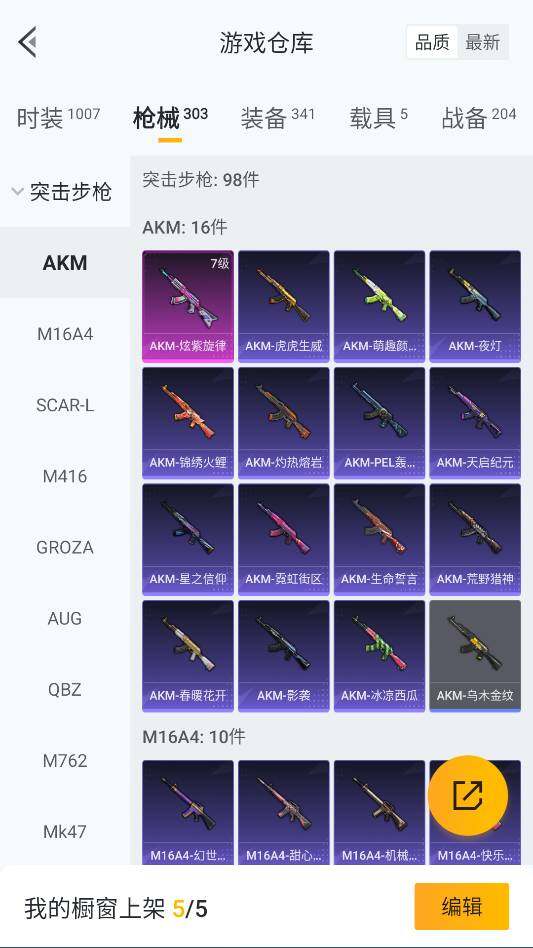Jump to SCAR-L in the sidebar
The width and height of the screenshot is (533, 948).
(65, 404)
